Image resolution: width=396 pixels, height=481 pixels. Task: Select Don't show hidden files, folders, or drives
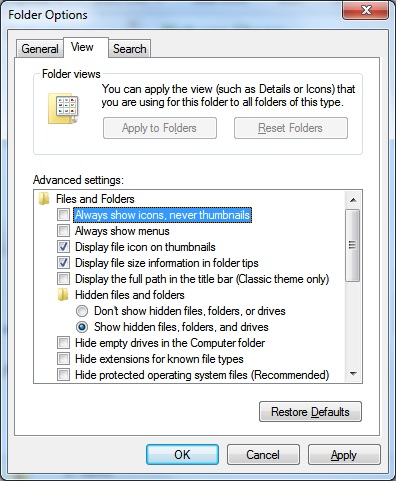point(82,311)
